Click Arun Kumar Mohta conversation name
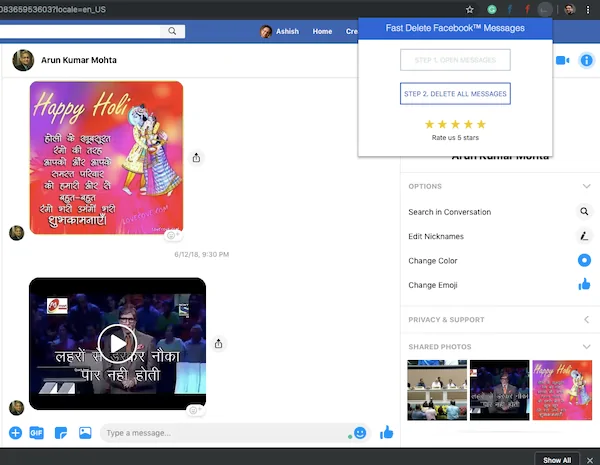600x465 pixels. [x=79, y=60]
